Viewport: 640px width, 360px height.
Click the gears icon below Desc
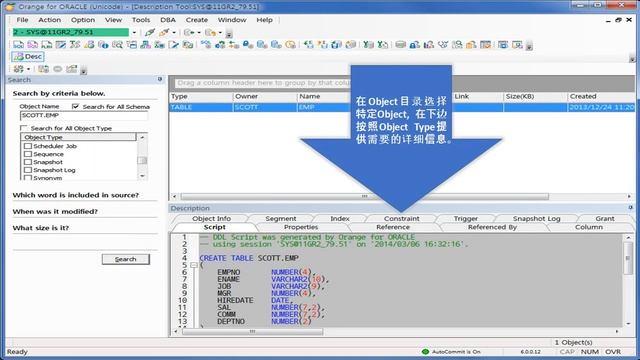click(x=19, y=69)
